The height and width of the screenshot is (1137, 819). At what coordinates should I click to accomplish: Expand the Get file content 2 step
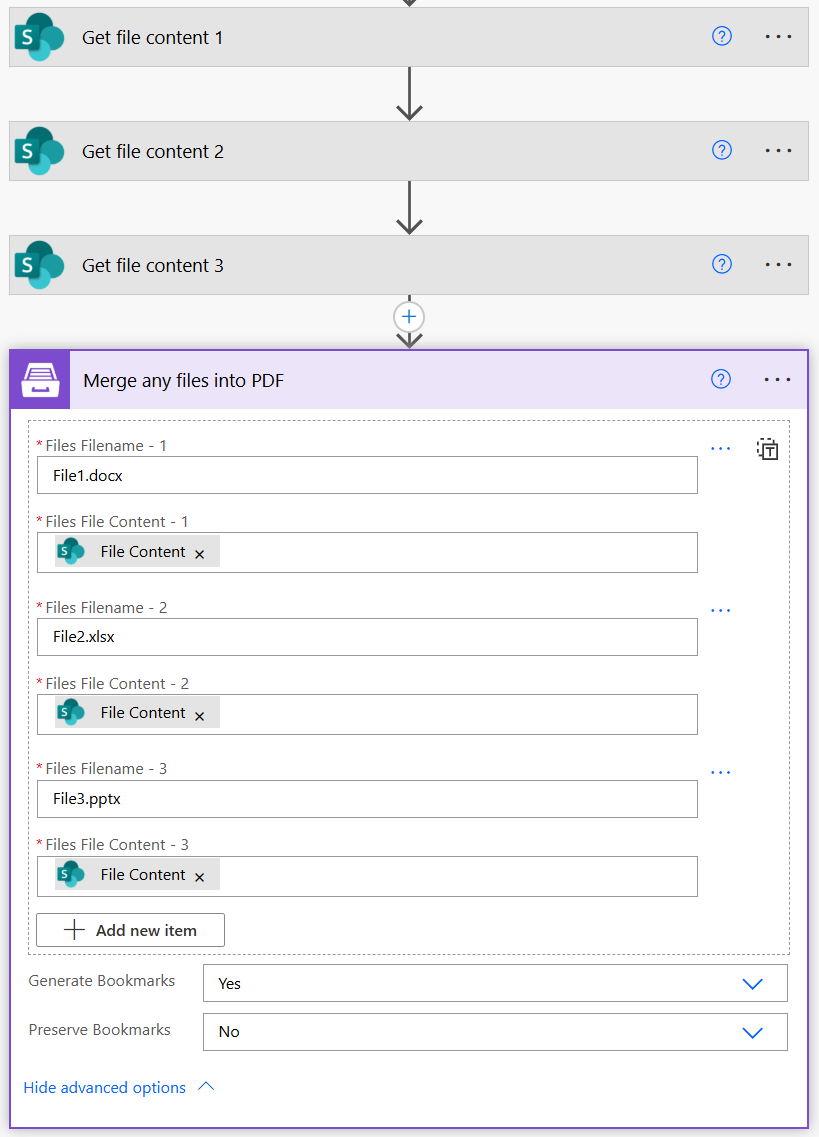point(408,151)
